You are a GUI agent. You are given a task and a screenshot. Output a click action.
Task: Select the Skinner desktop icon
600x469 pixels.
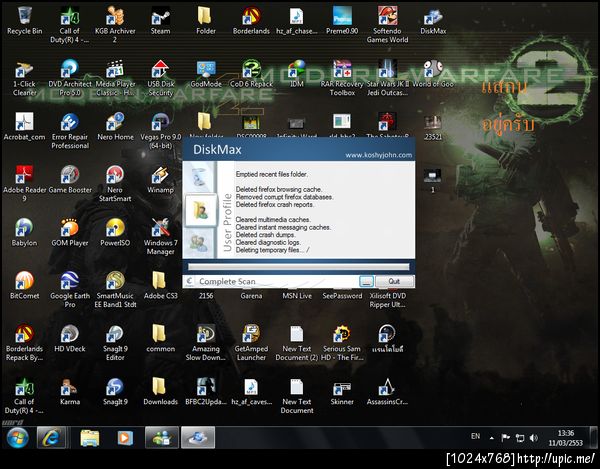click(342, 391)
